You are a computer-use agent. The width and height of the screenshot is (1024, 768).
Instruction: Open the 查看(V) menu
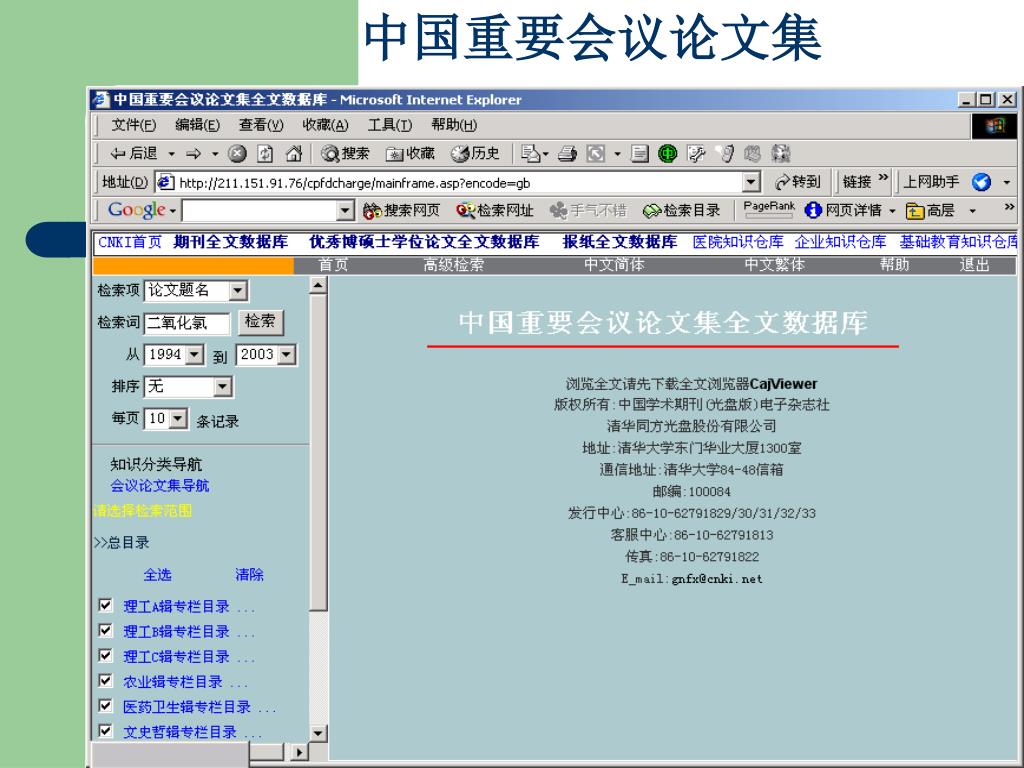[261, 125]
